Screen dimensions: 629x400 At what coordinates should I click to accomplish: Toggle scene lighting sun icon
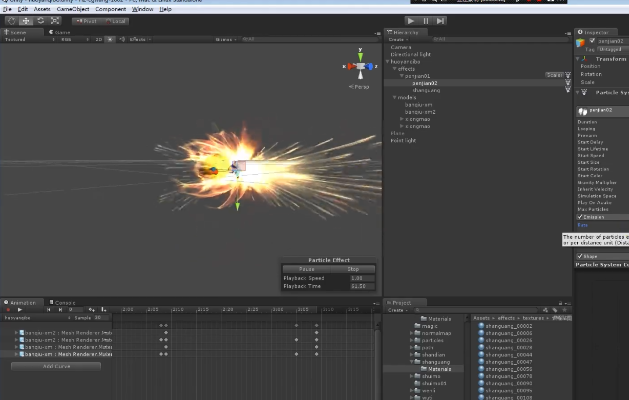(110, 39)
